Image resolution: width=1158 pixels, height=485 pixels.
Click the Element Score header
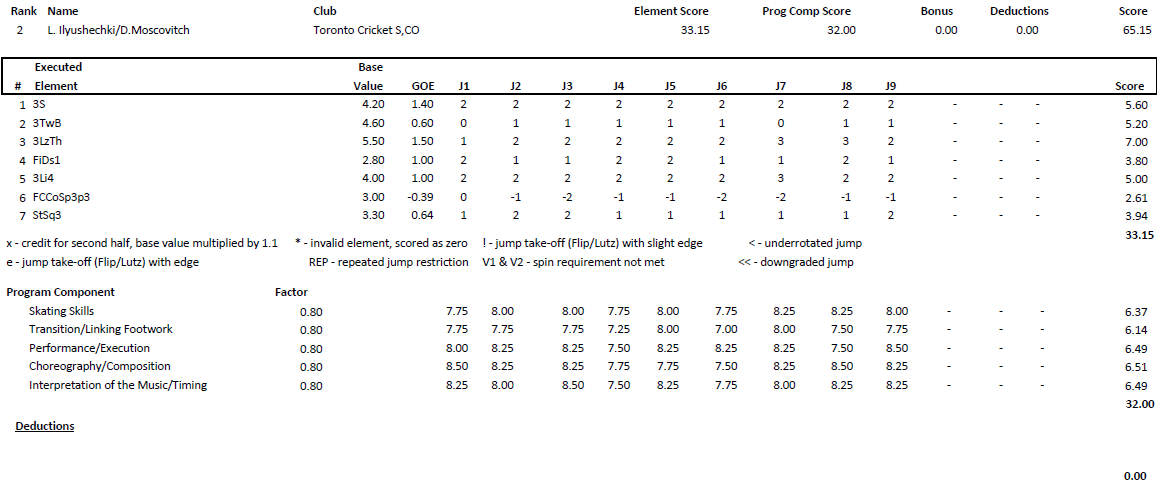[x=671, y=12]
